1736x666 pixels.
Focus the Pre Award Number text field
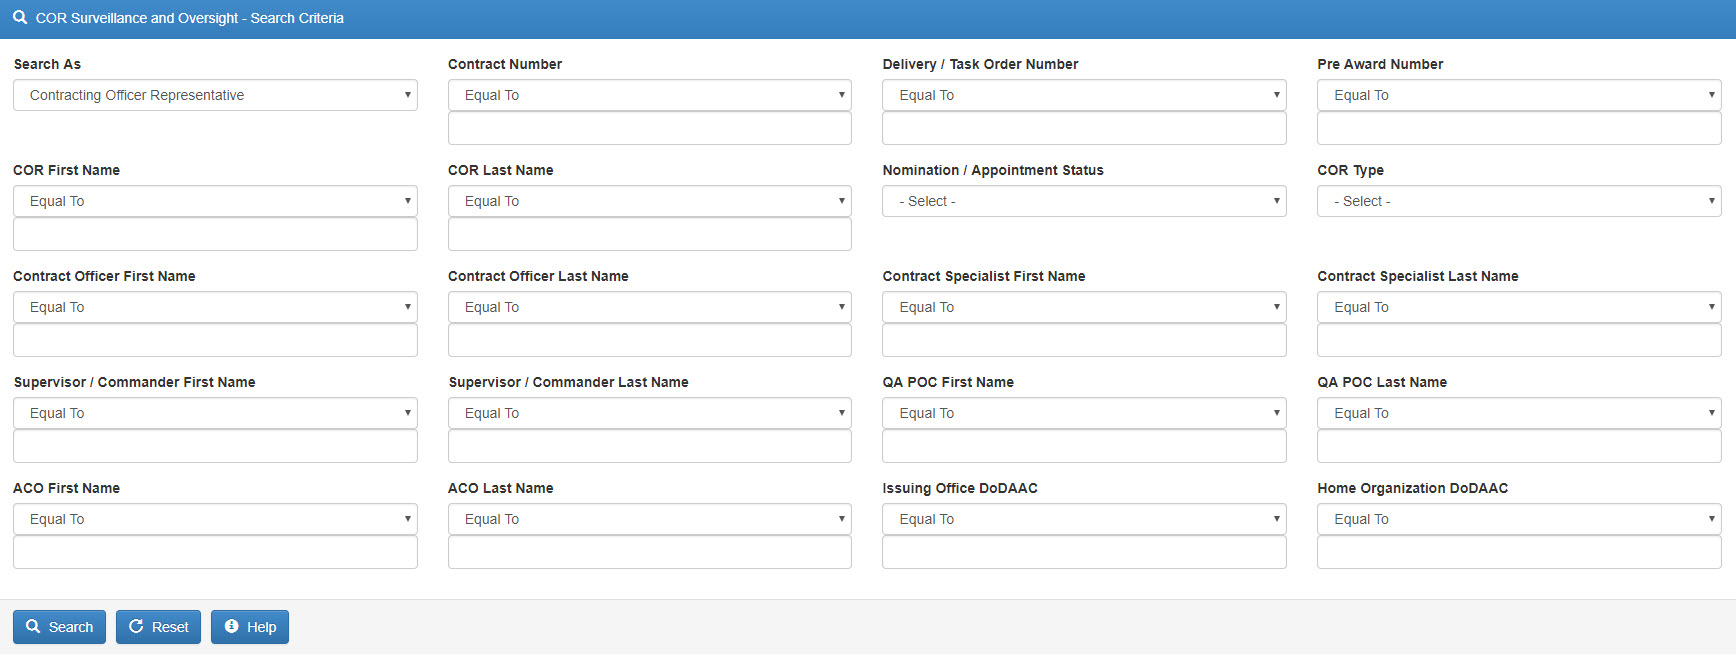tap(1519, 128)
